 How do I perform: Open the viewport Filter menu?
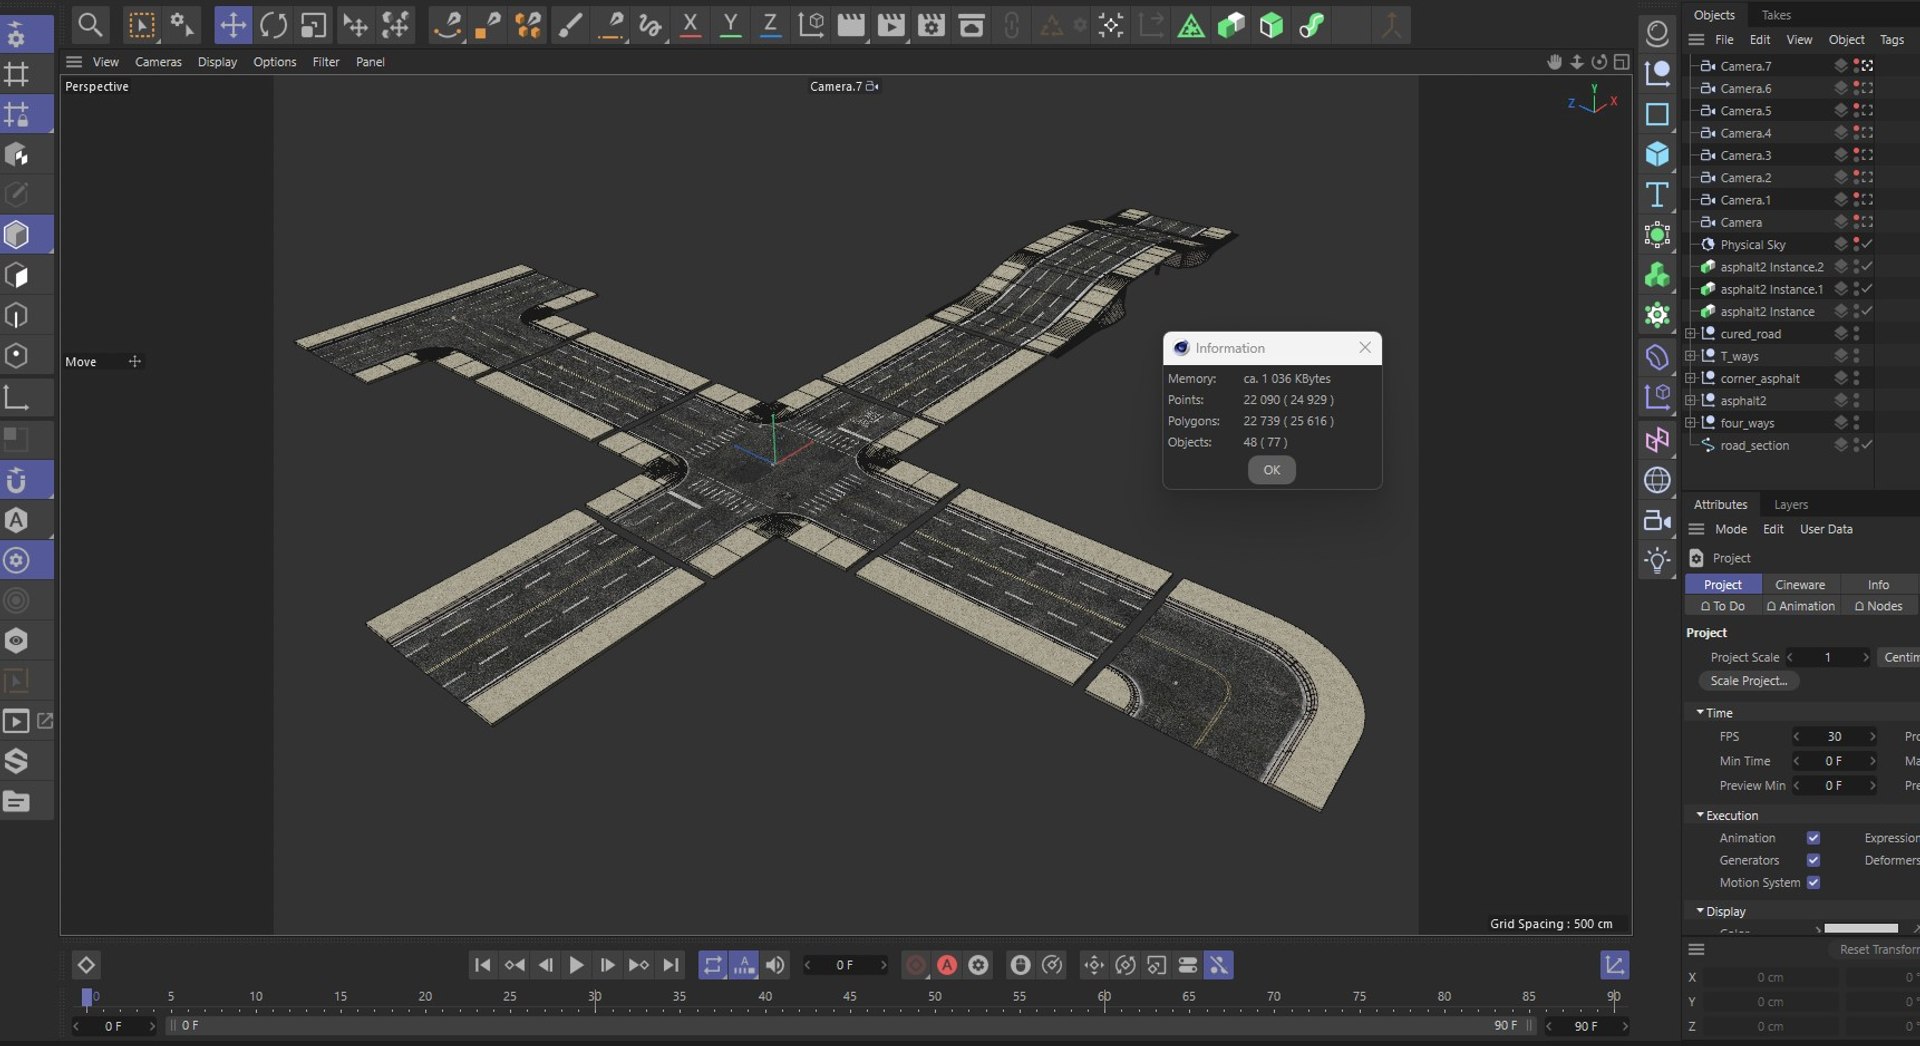click(326, 62)
